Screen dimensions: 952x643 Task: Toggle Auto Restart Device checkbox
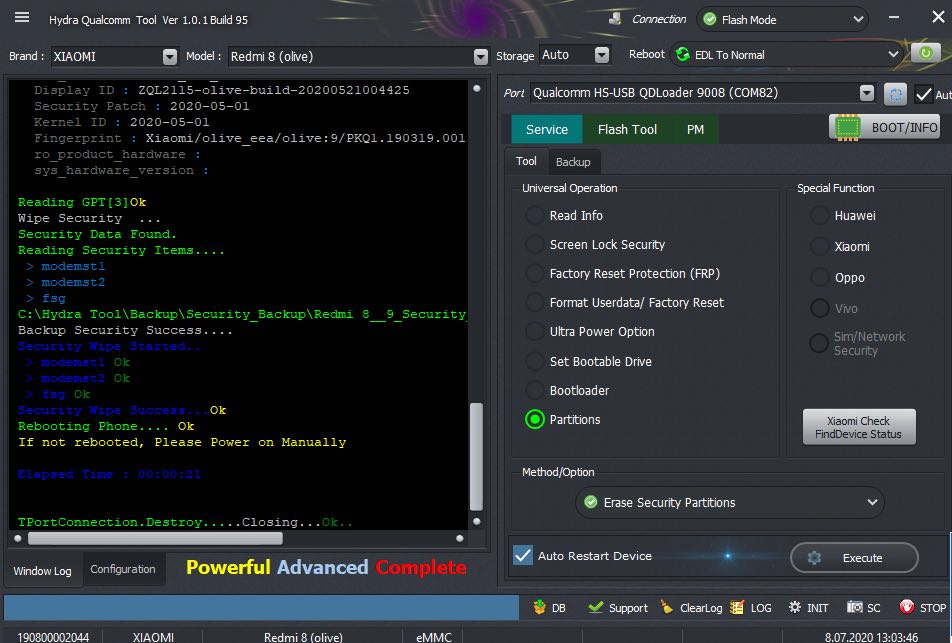point(523,556)
